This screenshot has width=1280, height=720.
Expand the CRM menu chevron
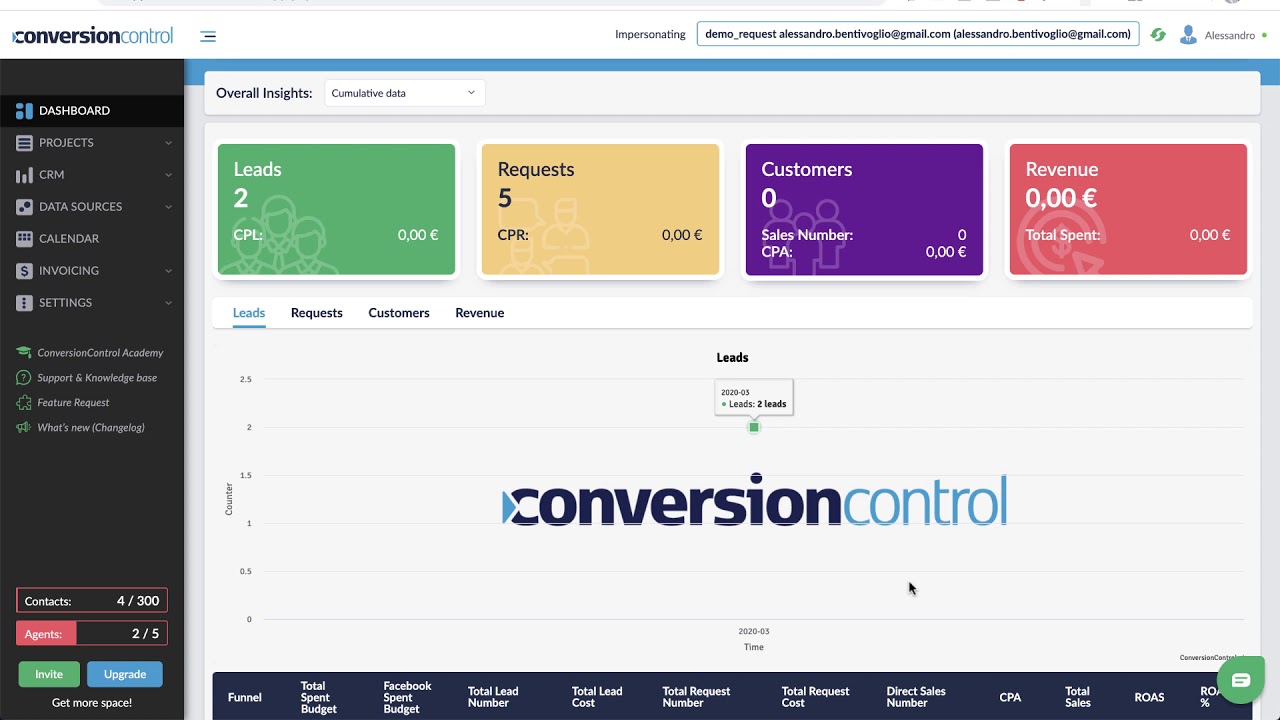click(168, 175)
